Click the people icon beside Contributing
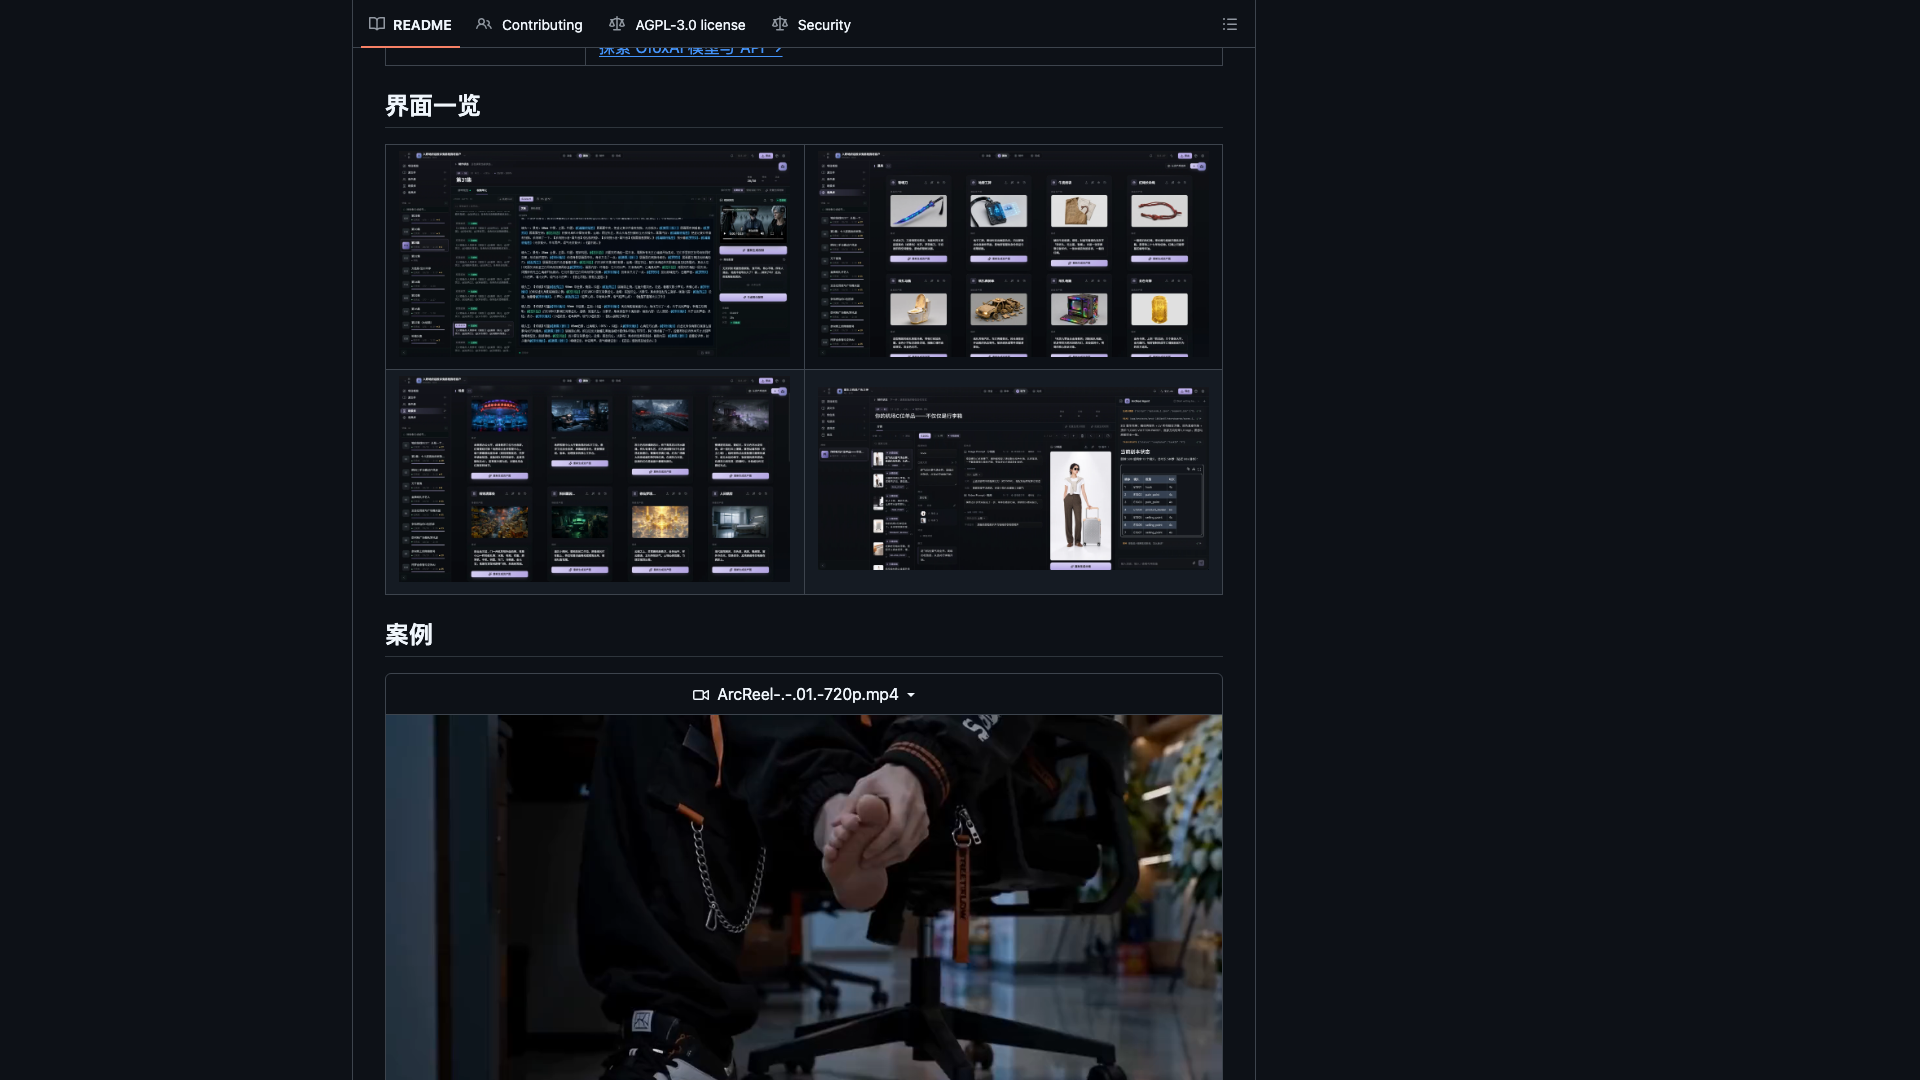Viewport: 1920px width, 1080px height. tap(484, 24)
